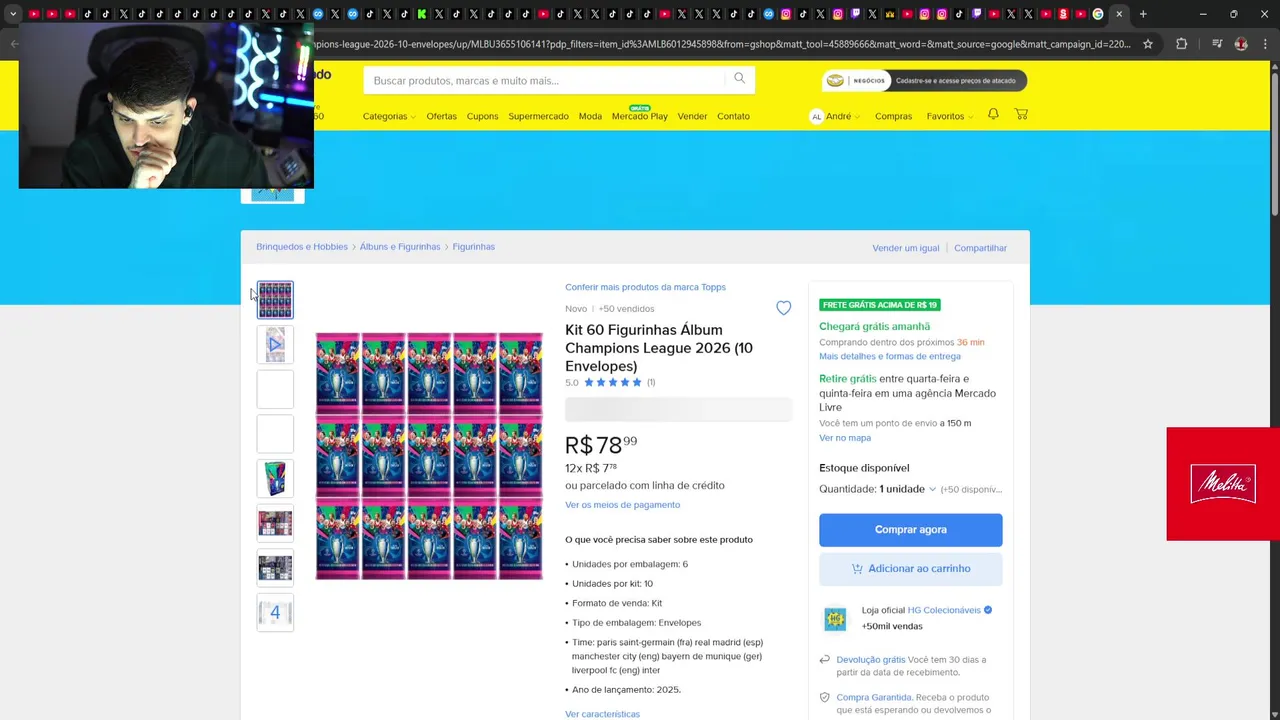
Task: Go to Supermercado section
Action: click(x=538, y=116)
